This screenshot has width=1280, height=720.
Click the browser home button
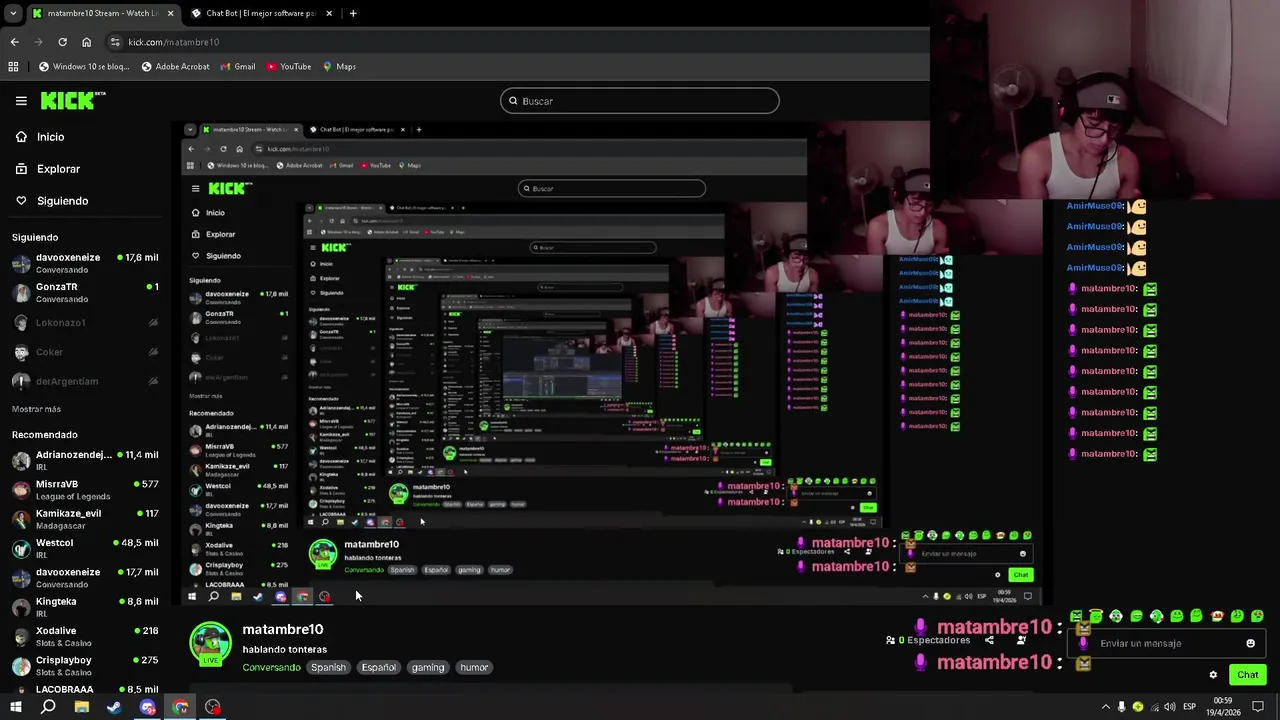click(86, 42)
